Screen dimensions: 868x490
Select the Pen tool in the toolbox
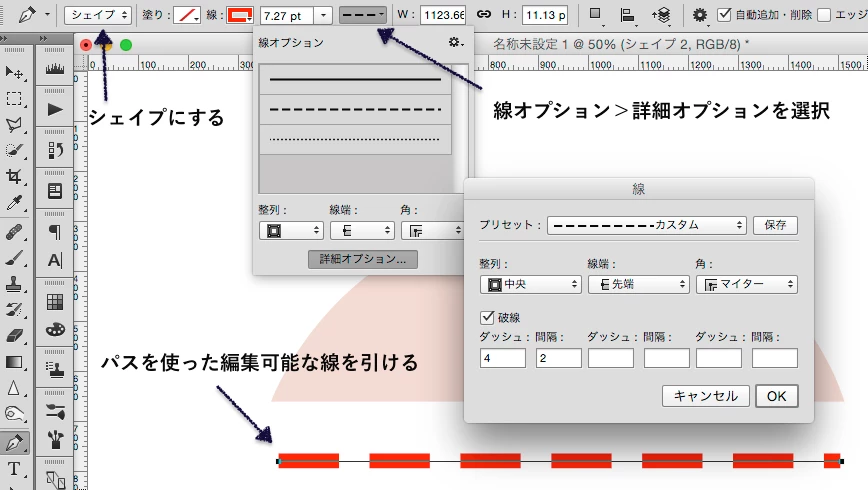coord(14,442)
